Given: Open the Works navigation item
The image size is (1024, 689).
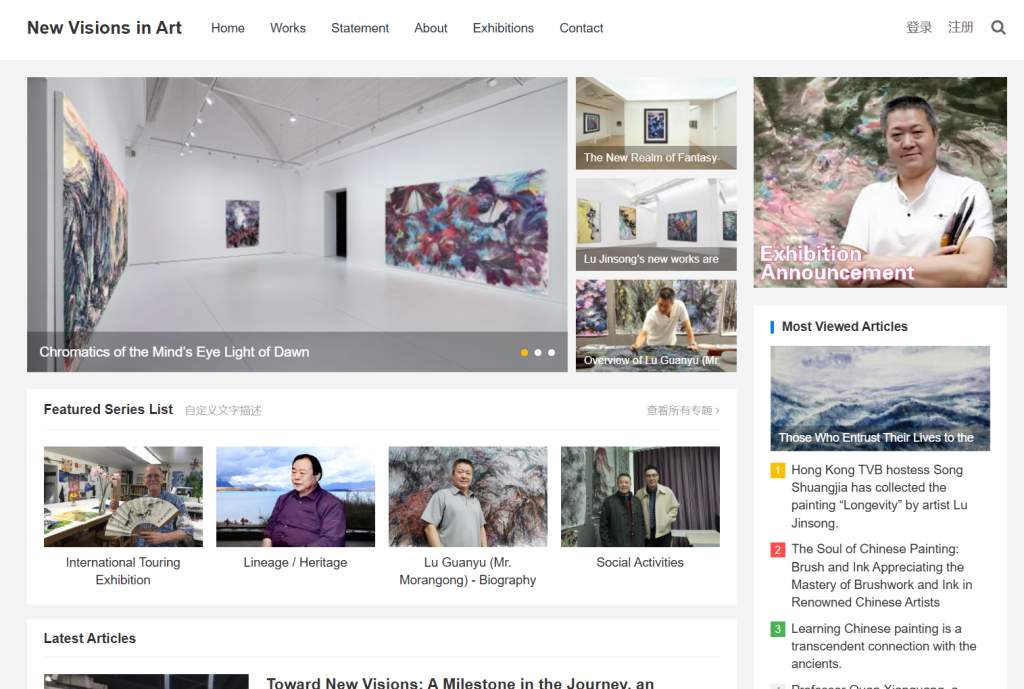Looking at the screenshot, I should pos(288,28).
